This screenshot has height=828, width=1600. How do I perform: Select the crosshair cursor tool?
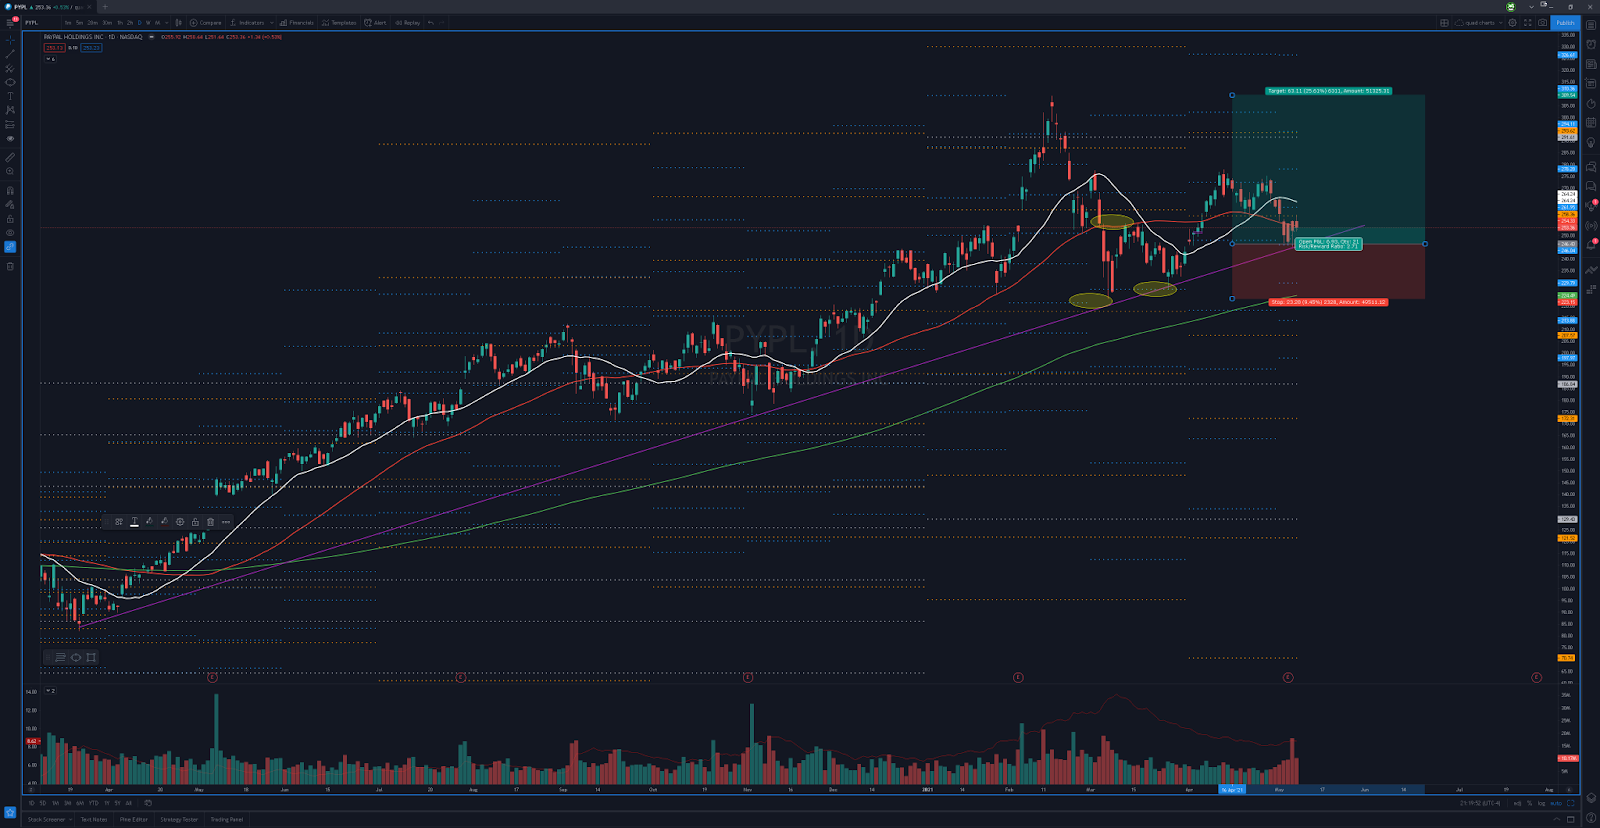tap(10, 40)
